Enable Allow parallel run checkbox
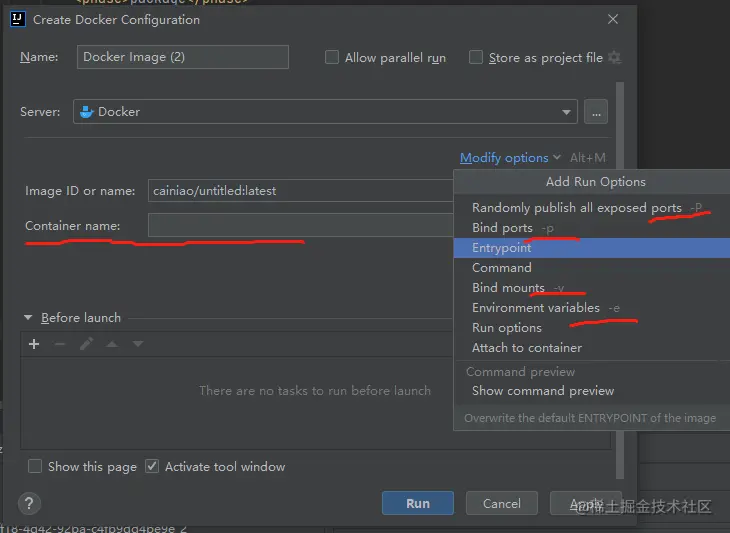 (332, 57)
